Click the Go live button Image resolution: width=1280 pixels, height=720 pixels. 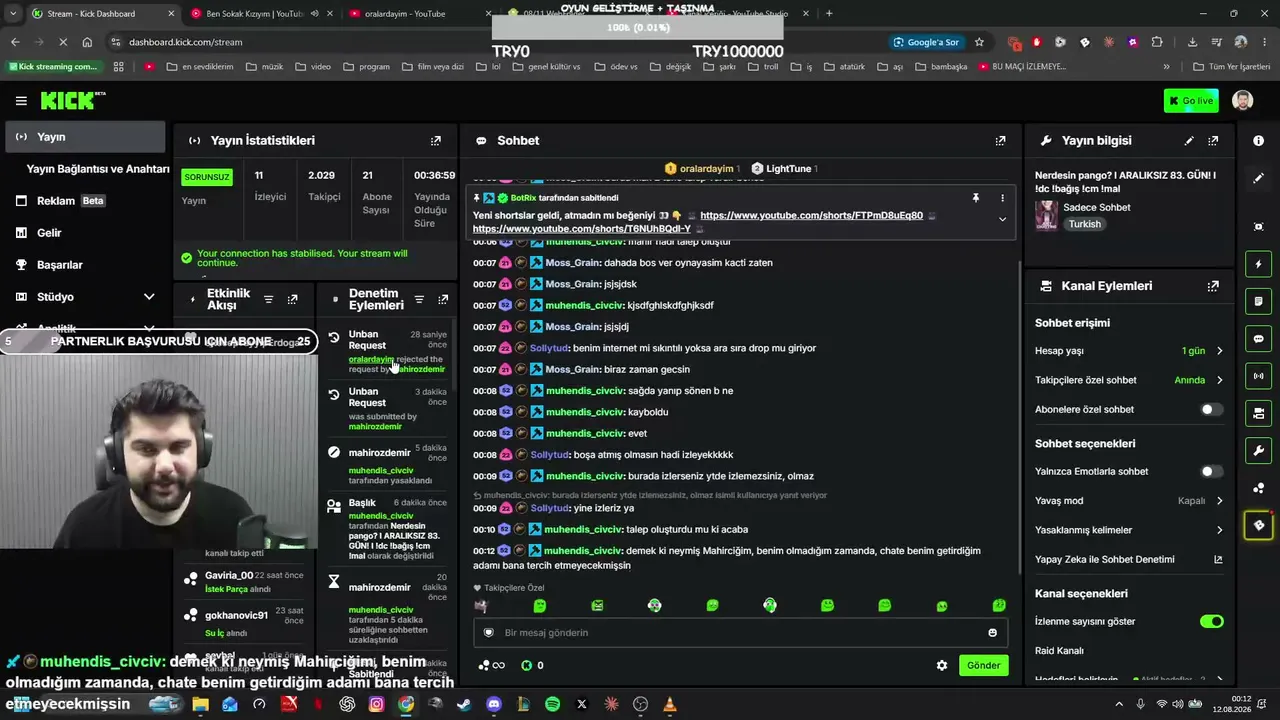(x=1191, y=101)
